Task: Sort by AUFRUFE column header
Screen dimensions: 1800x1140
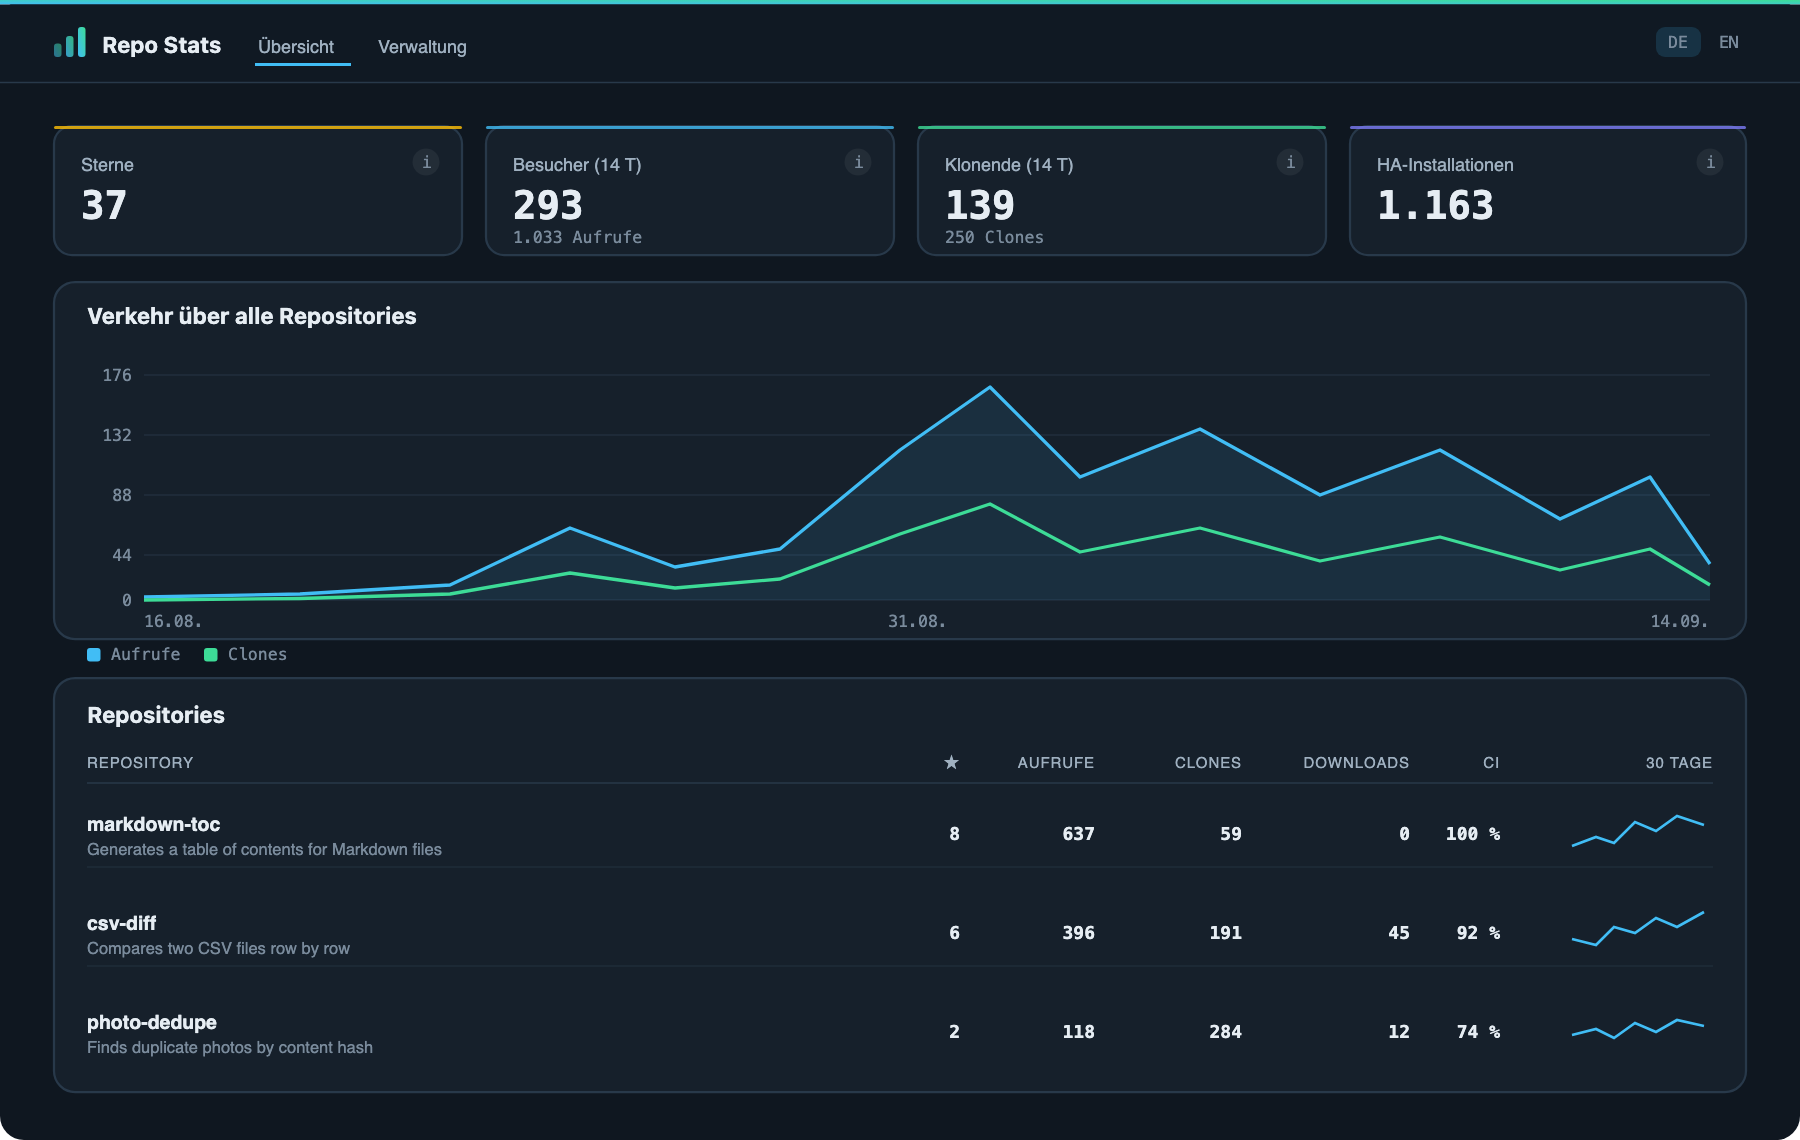Action: [1055, 762]
